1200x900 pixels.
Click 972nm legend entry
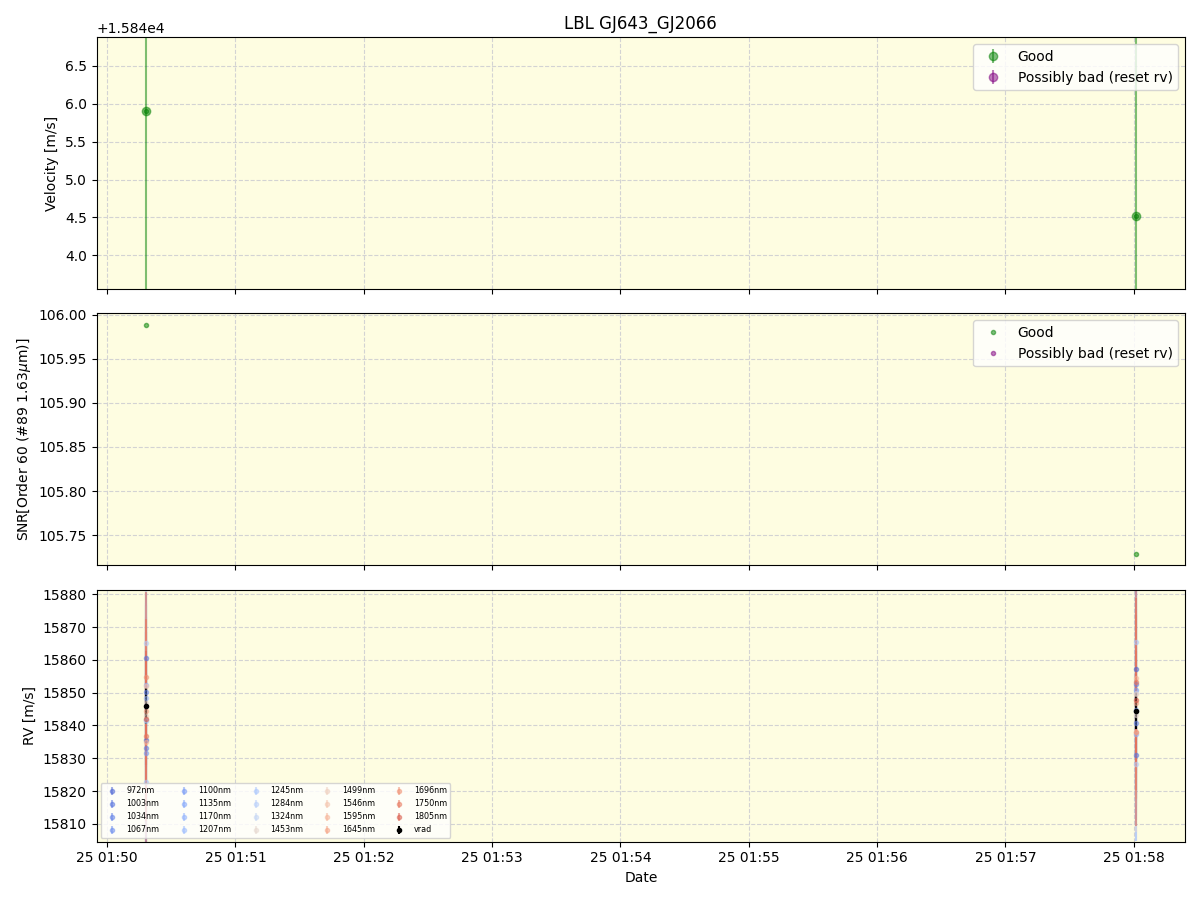click(131, 790)
